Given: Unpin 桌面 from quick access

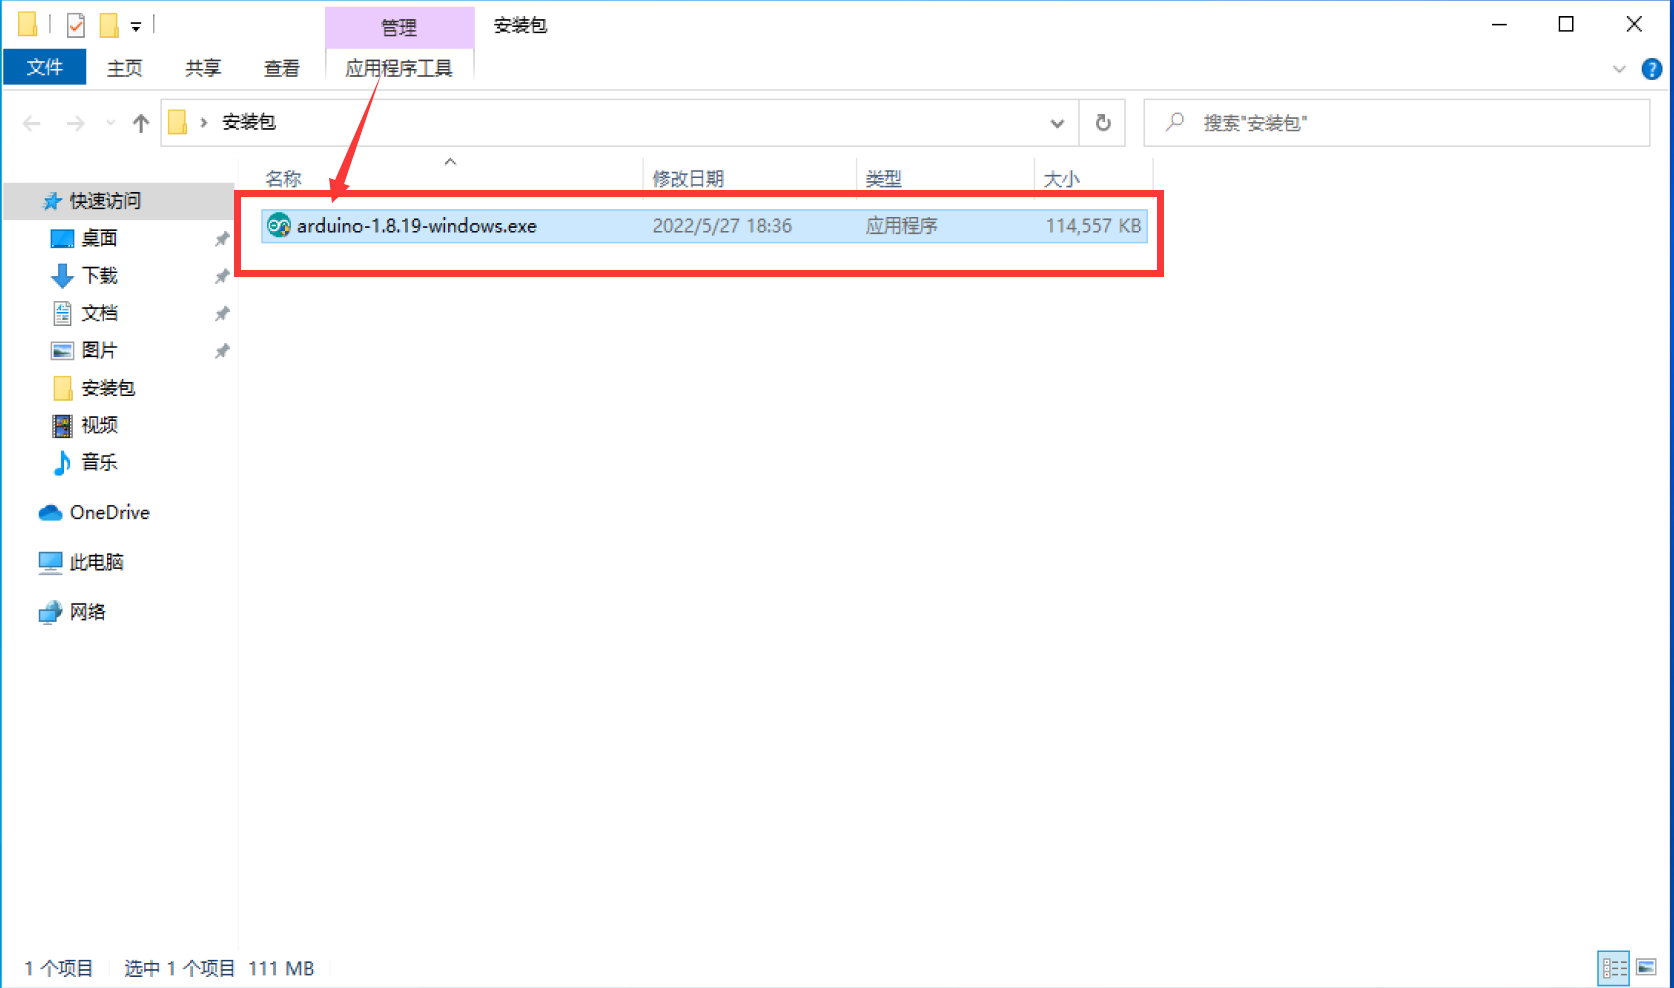Looking at the screenshot, I should 221,238.
